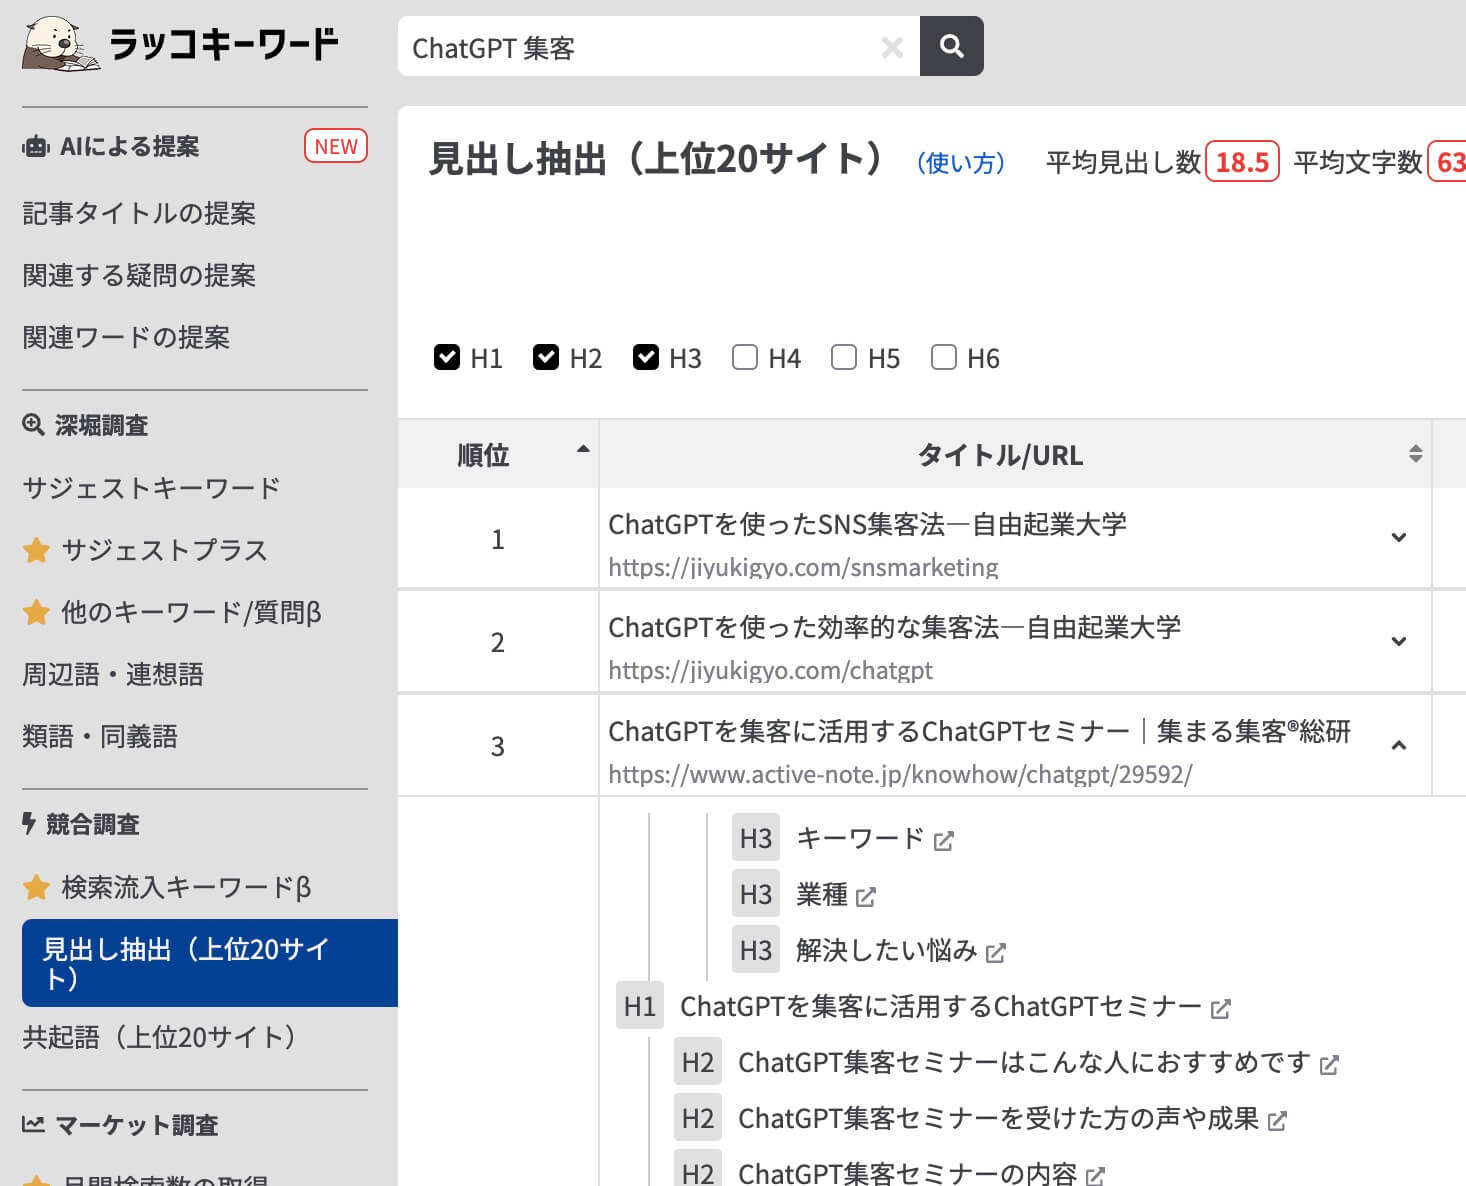This screenshot has width=1466, height=1186.
Task: Clear the search field with the X icon
Action: (892, 47)
